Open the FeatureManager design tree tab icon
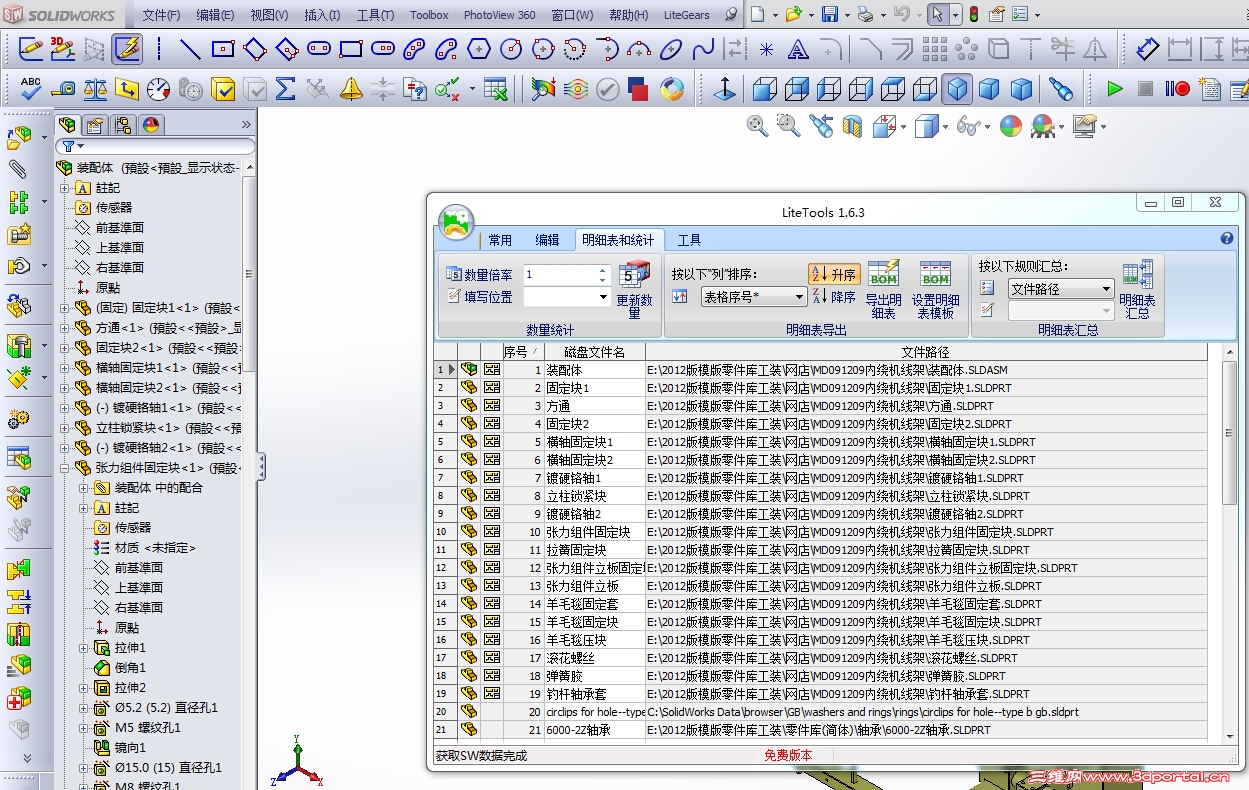 [x=67, y=125]
